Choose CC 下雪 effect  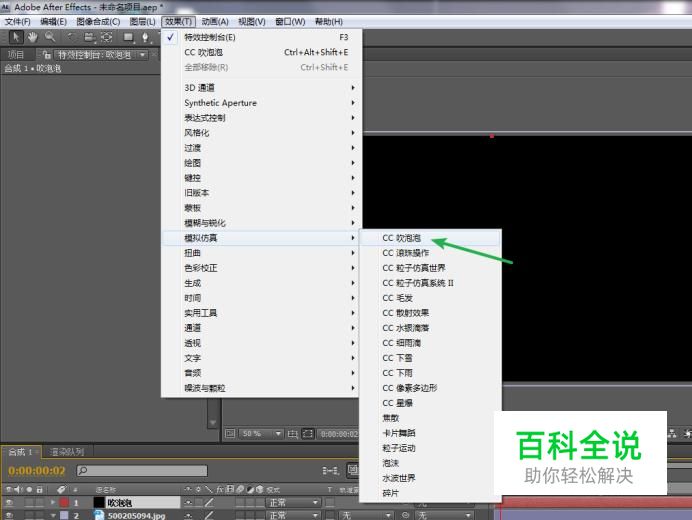(430, 358)
